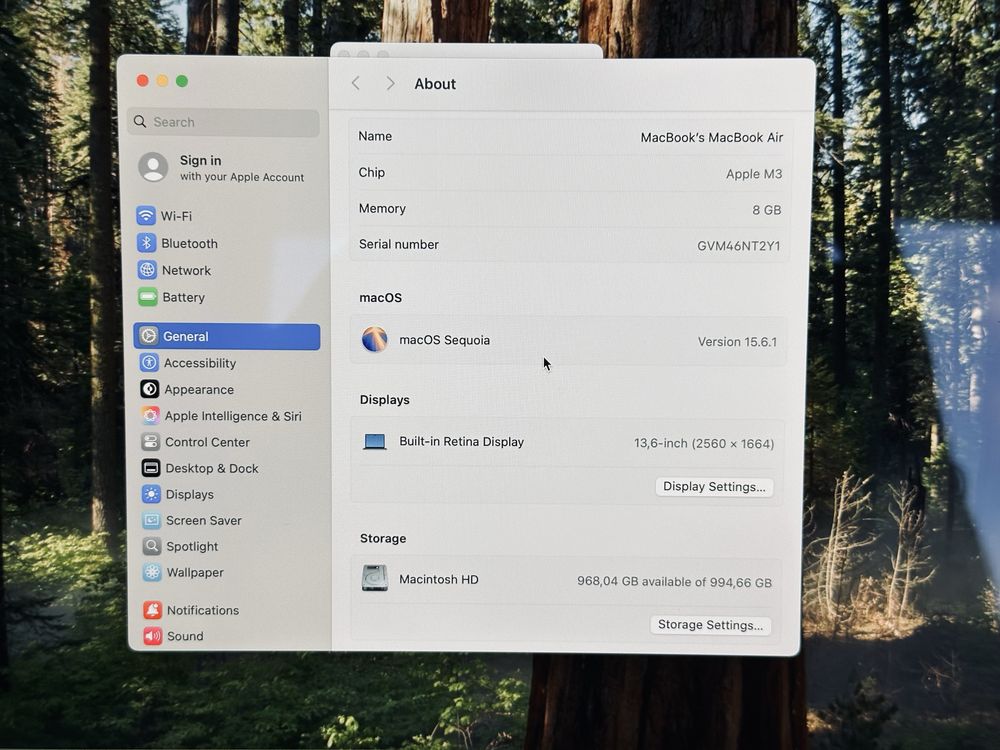Screen dimensions: 1000x750
Task: Select the macOS Sequoia row label
Action: coord(445,340)
